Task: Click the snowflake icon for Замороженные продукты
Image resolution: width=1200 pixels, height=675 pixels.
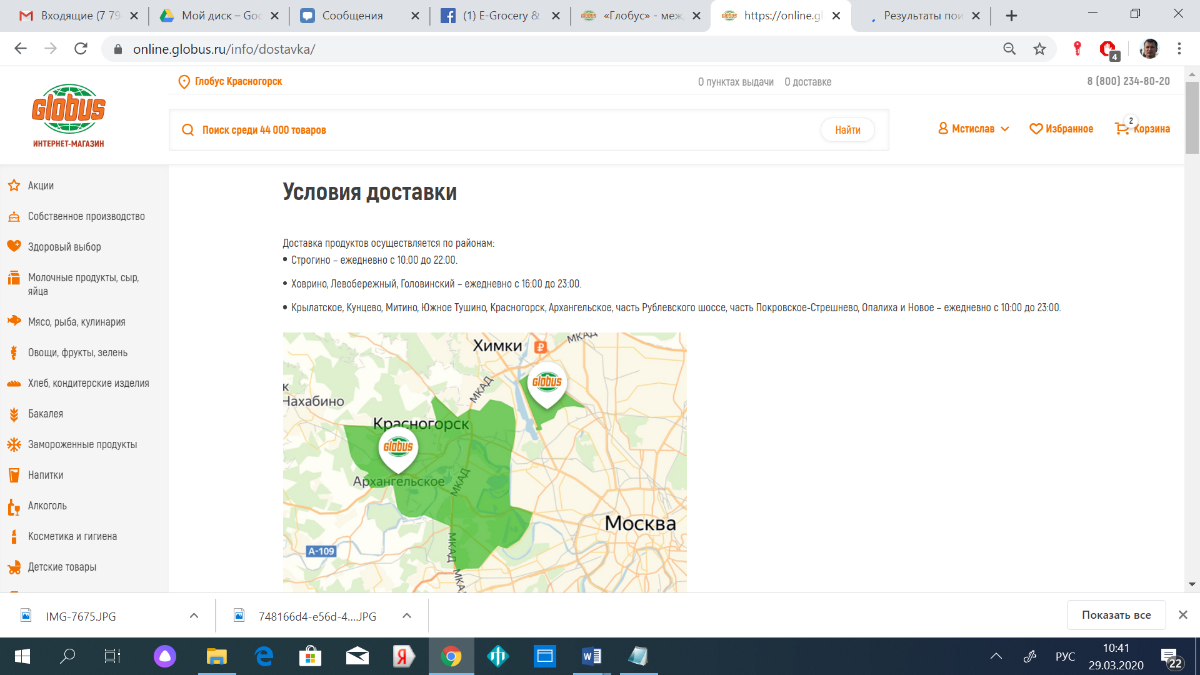Action: [x=14, y=444]
